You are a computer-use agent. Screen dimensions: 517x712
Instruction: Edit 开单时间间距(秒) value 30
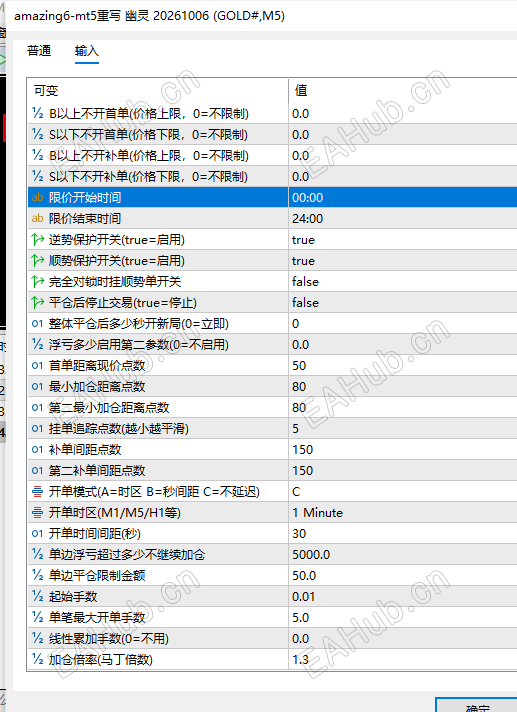(403, 534)
